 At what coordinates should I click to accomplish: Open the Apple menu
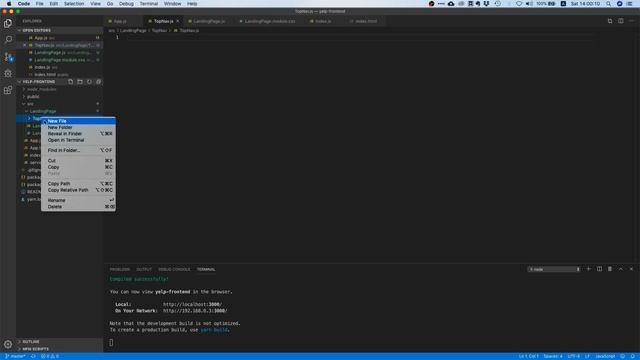tap(9, 4)
